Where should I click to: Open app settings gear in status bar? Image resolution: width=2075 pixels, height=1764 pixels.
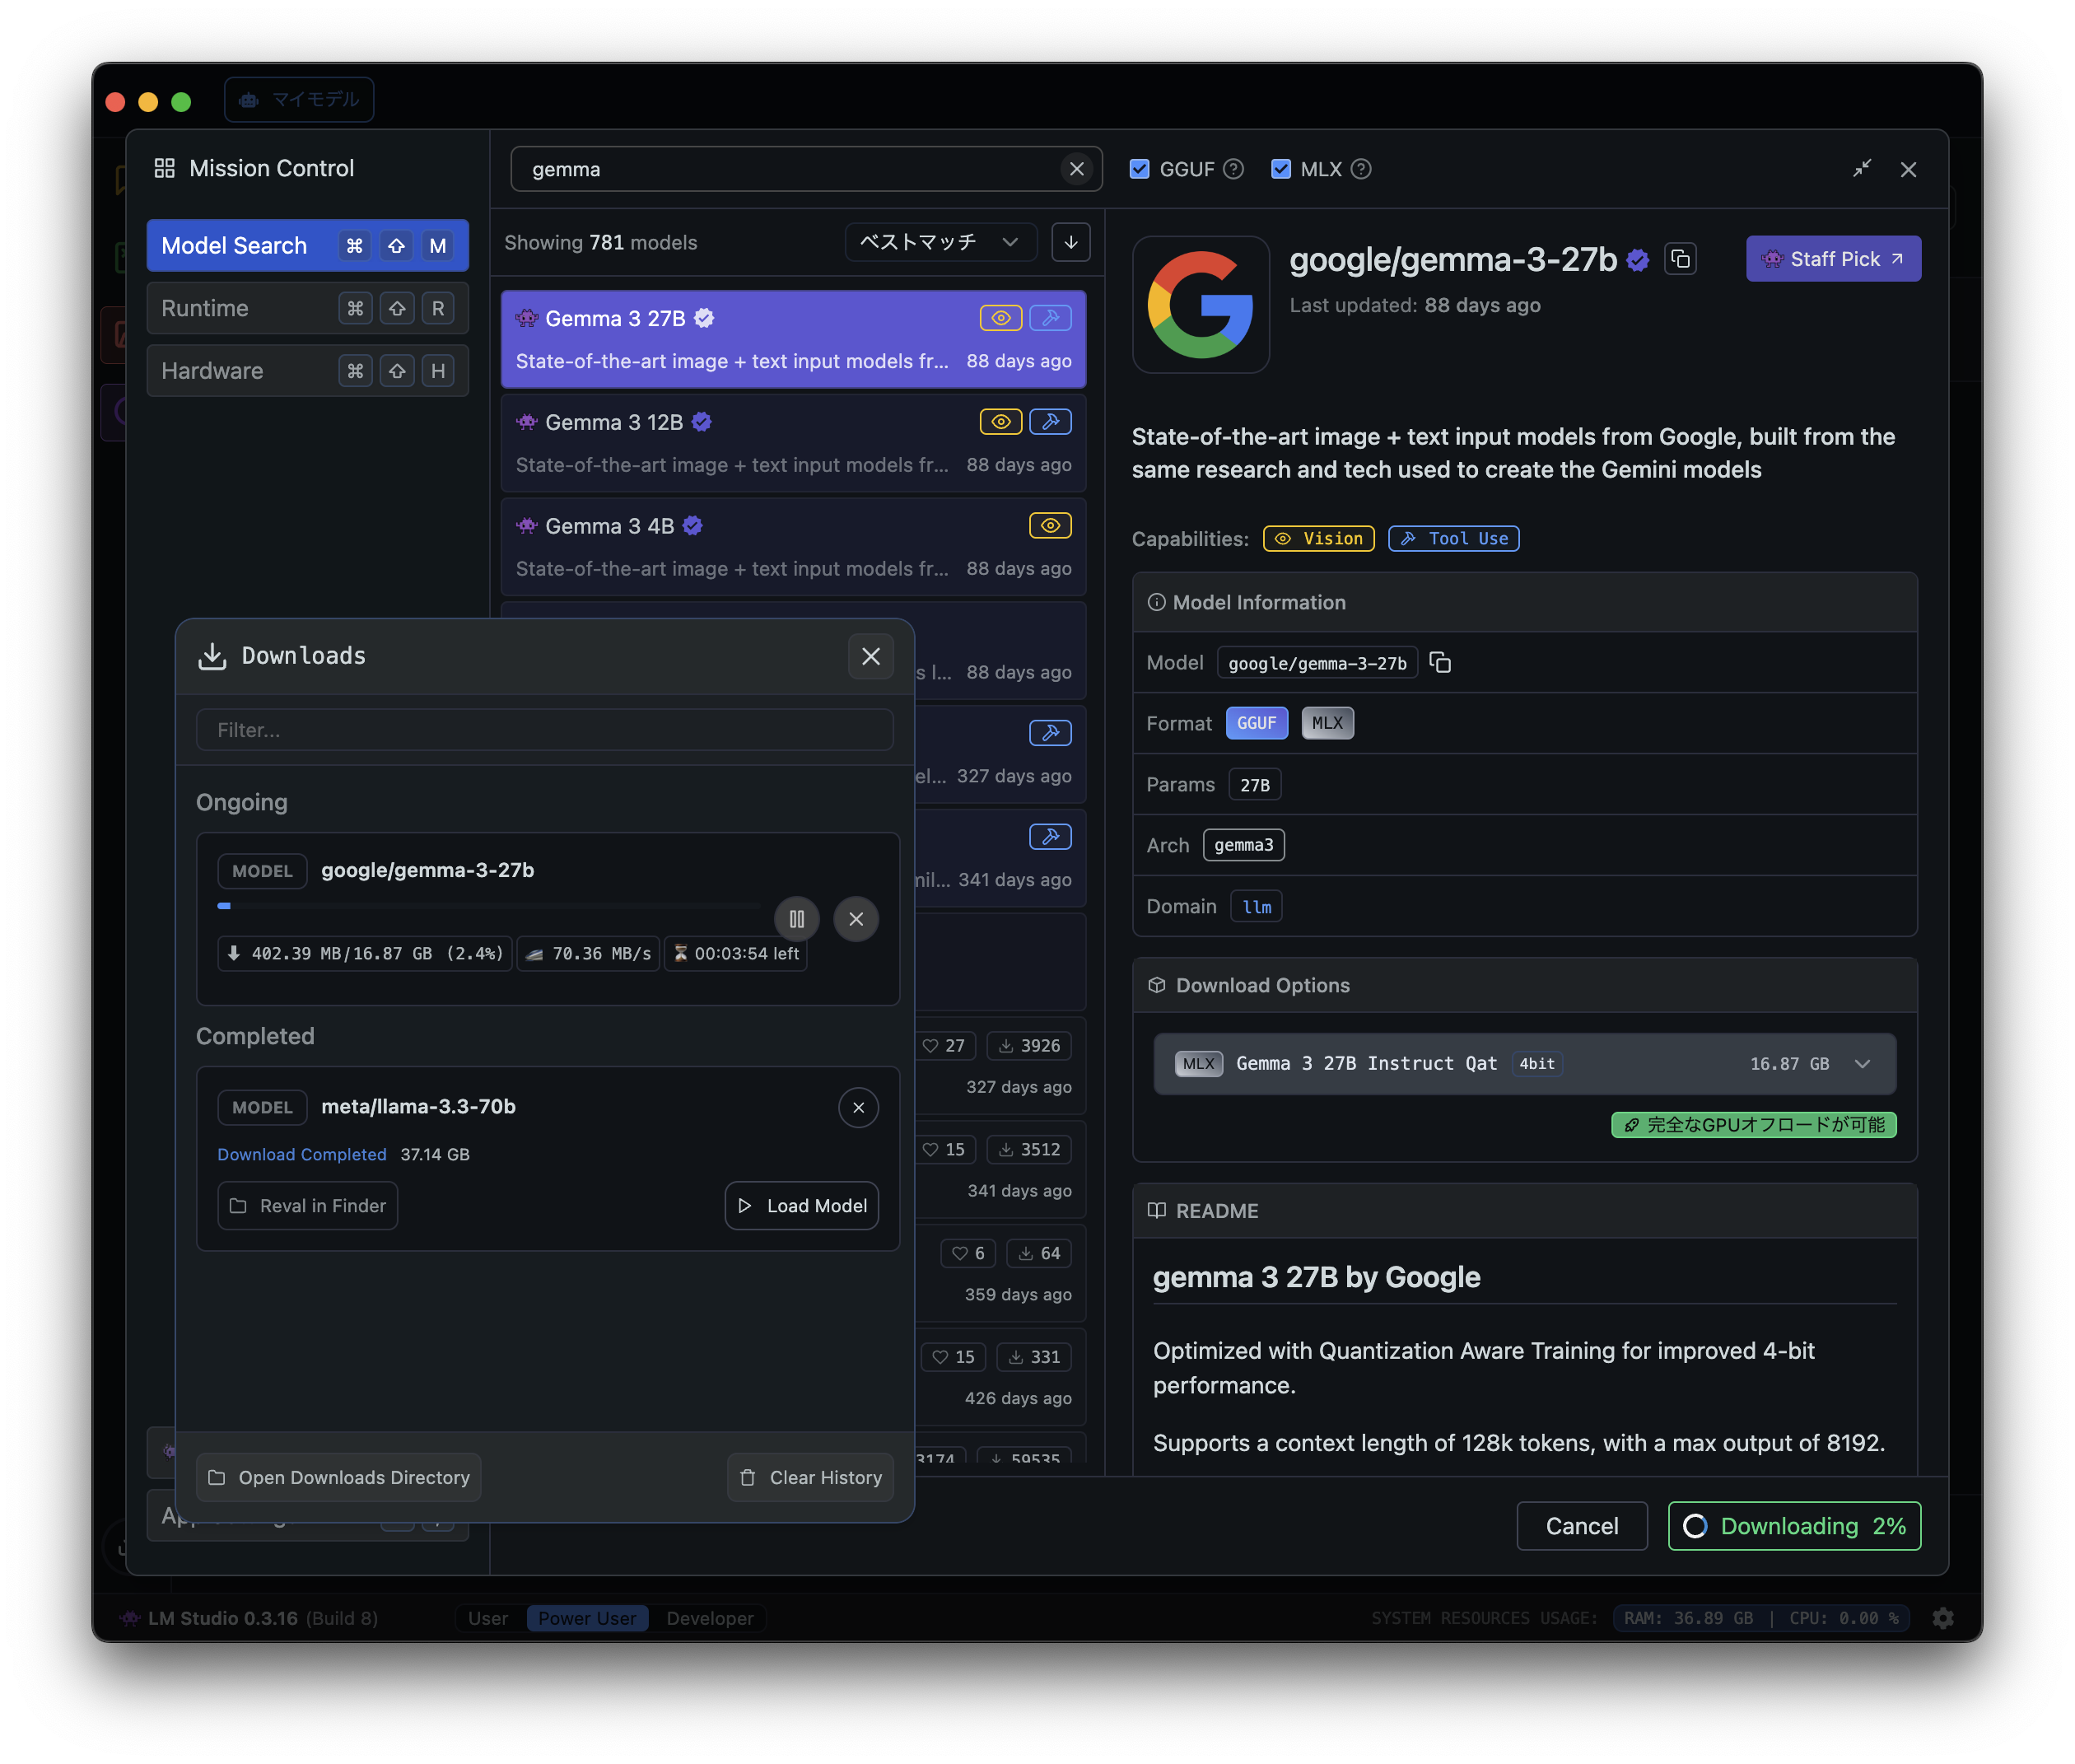pyautogui.click(x=1943, y=1618)
